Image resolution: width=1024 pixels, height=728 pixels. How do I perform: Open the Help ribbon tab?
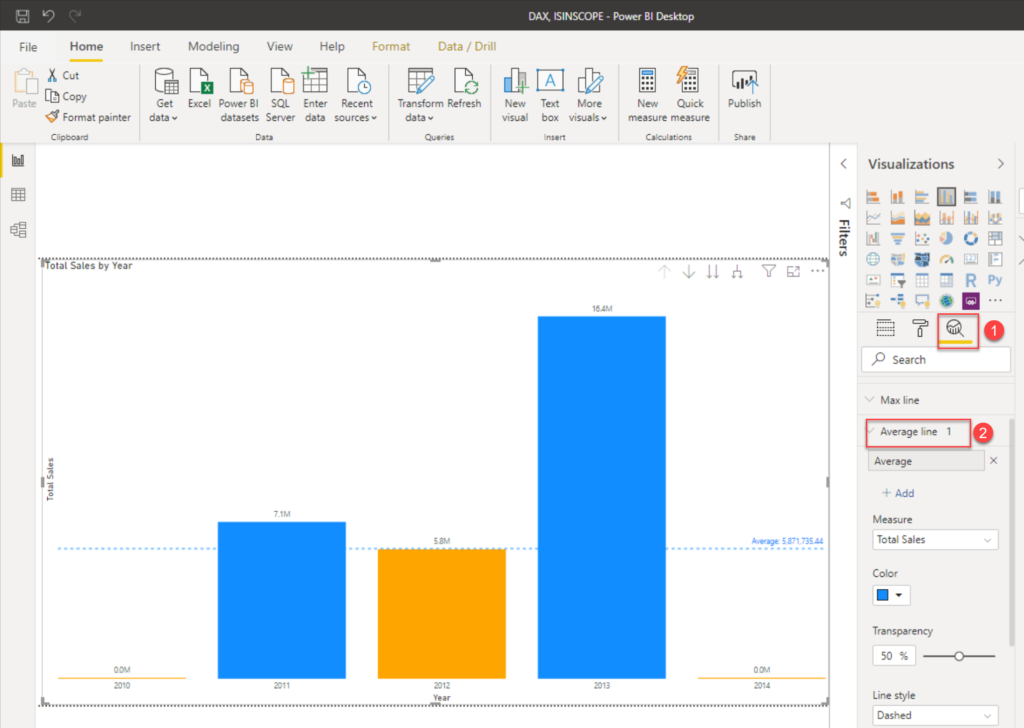332,46
